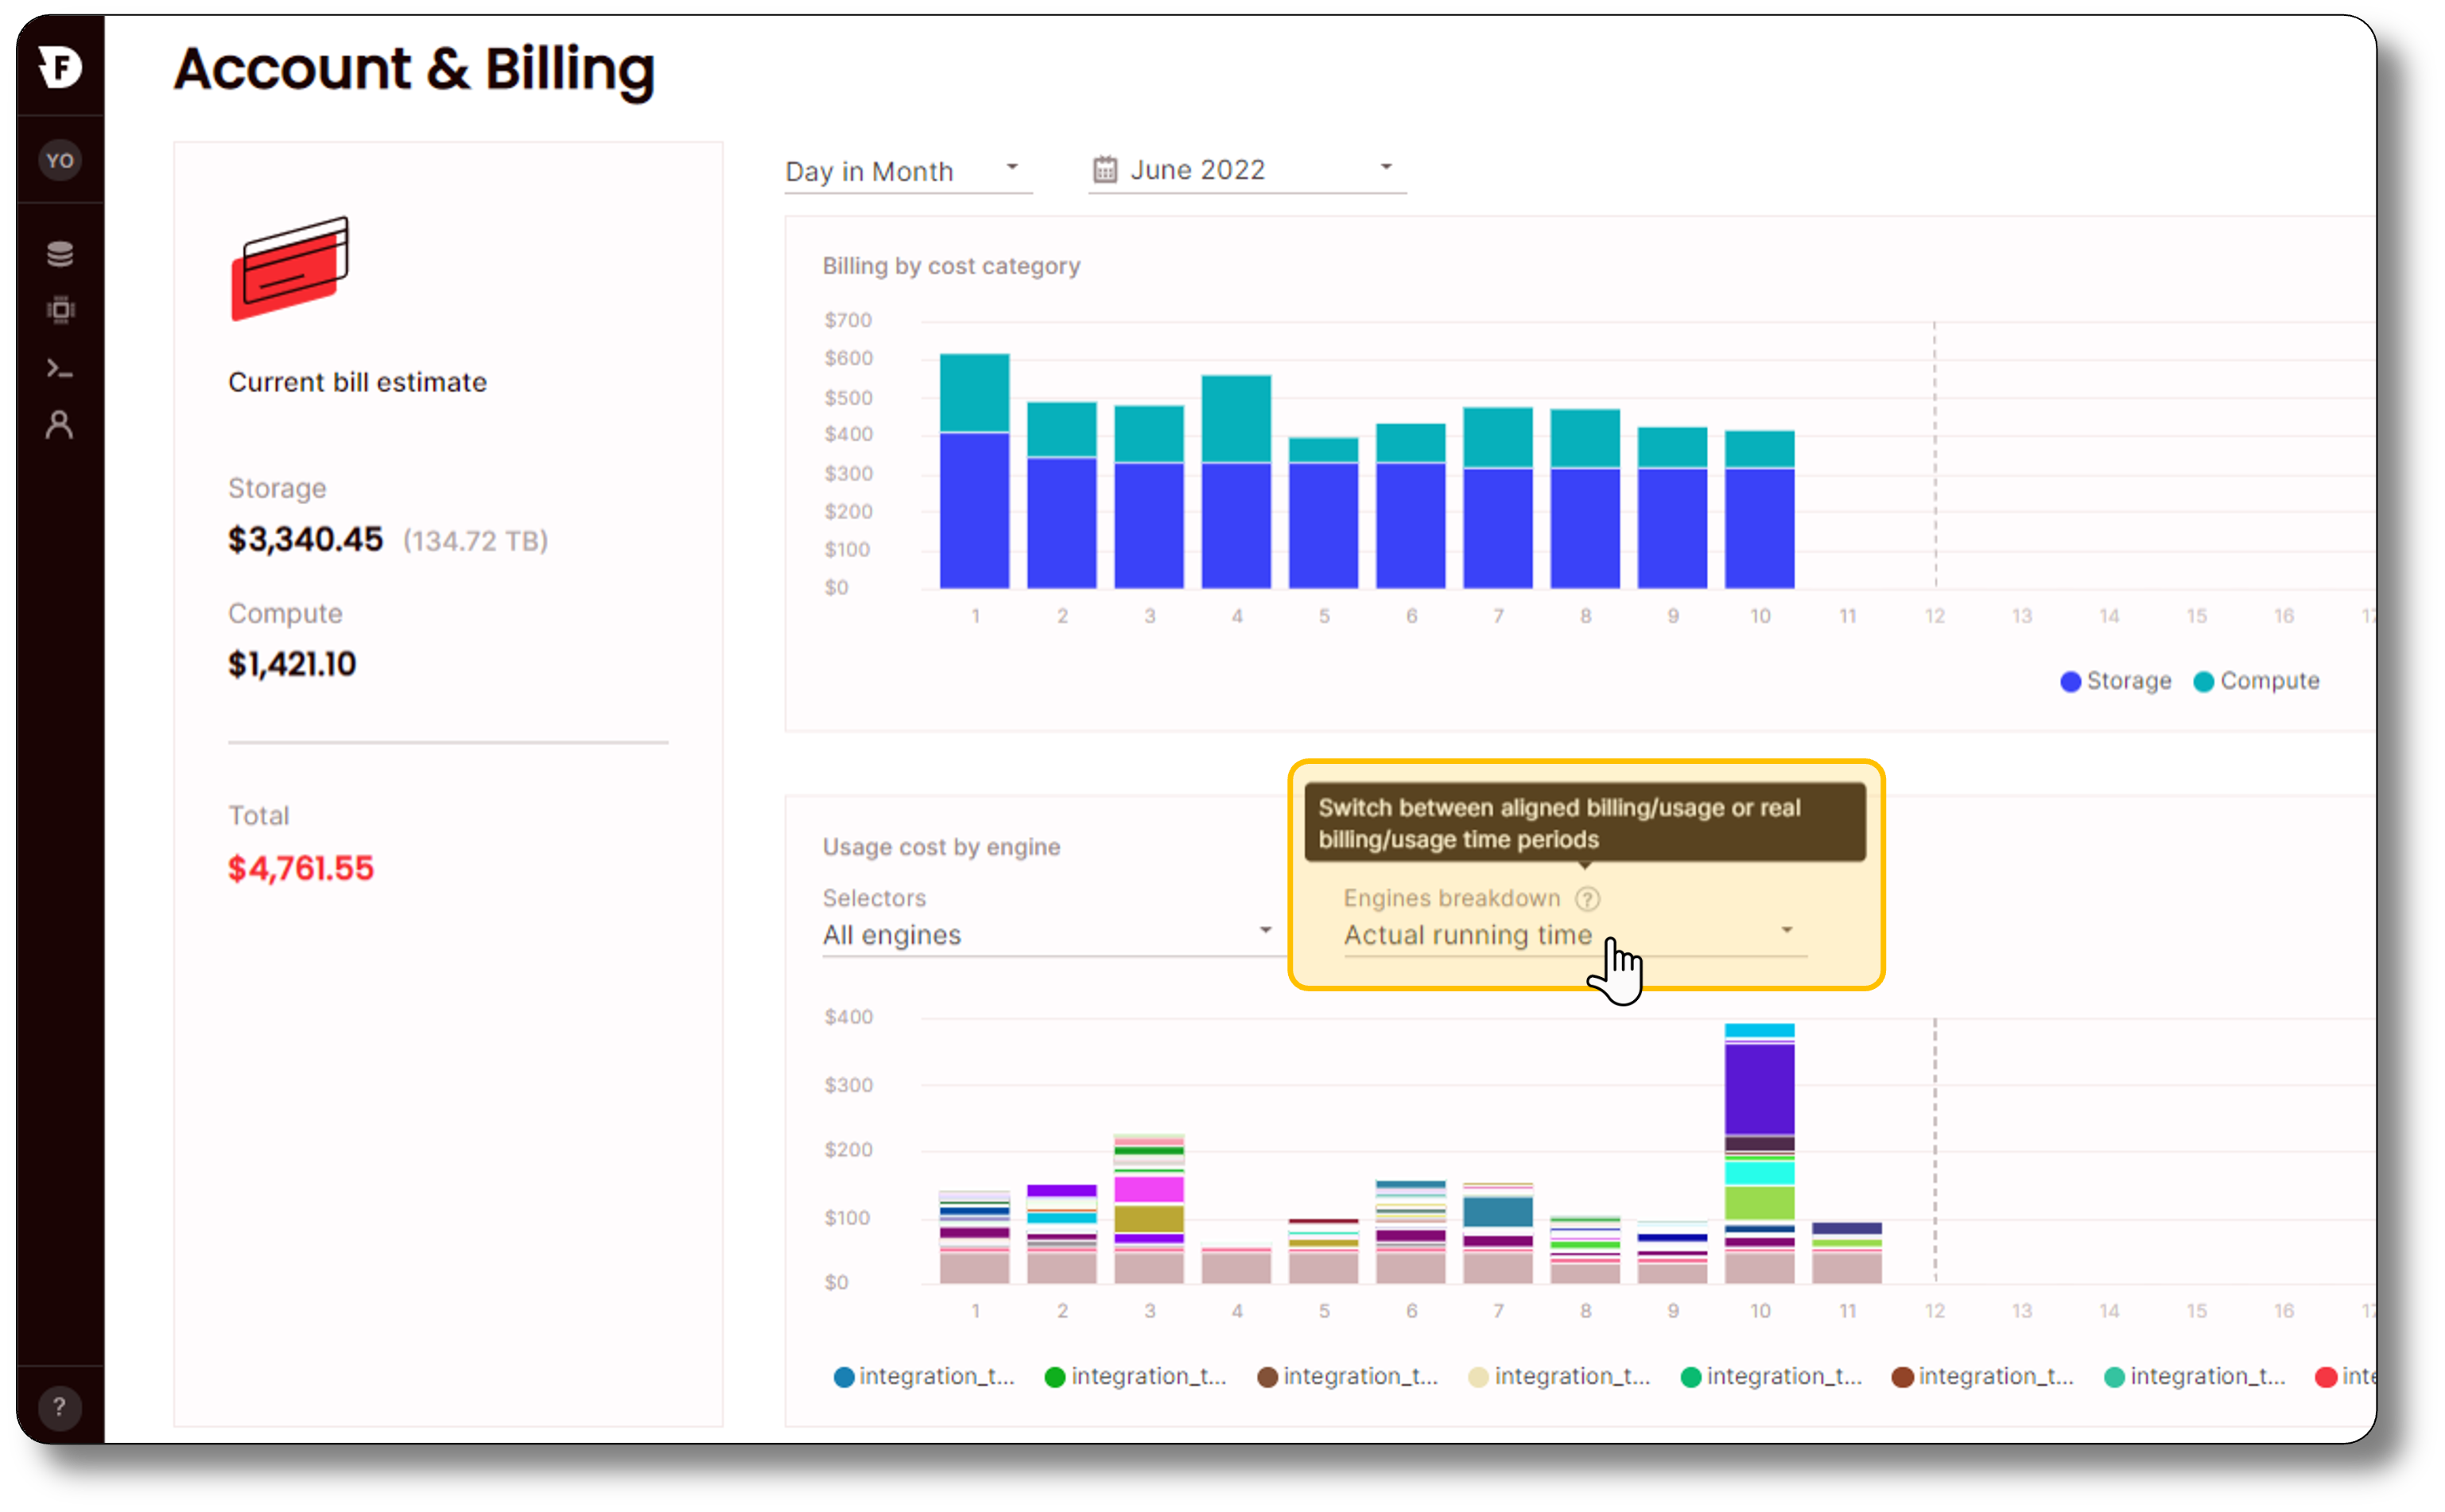Toggle the beige integration_t... legend entry
This screenshot has width=2445, height=1512.
click(x=1559, y=1376)
